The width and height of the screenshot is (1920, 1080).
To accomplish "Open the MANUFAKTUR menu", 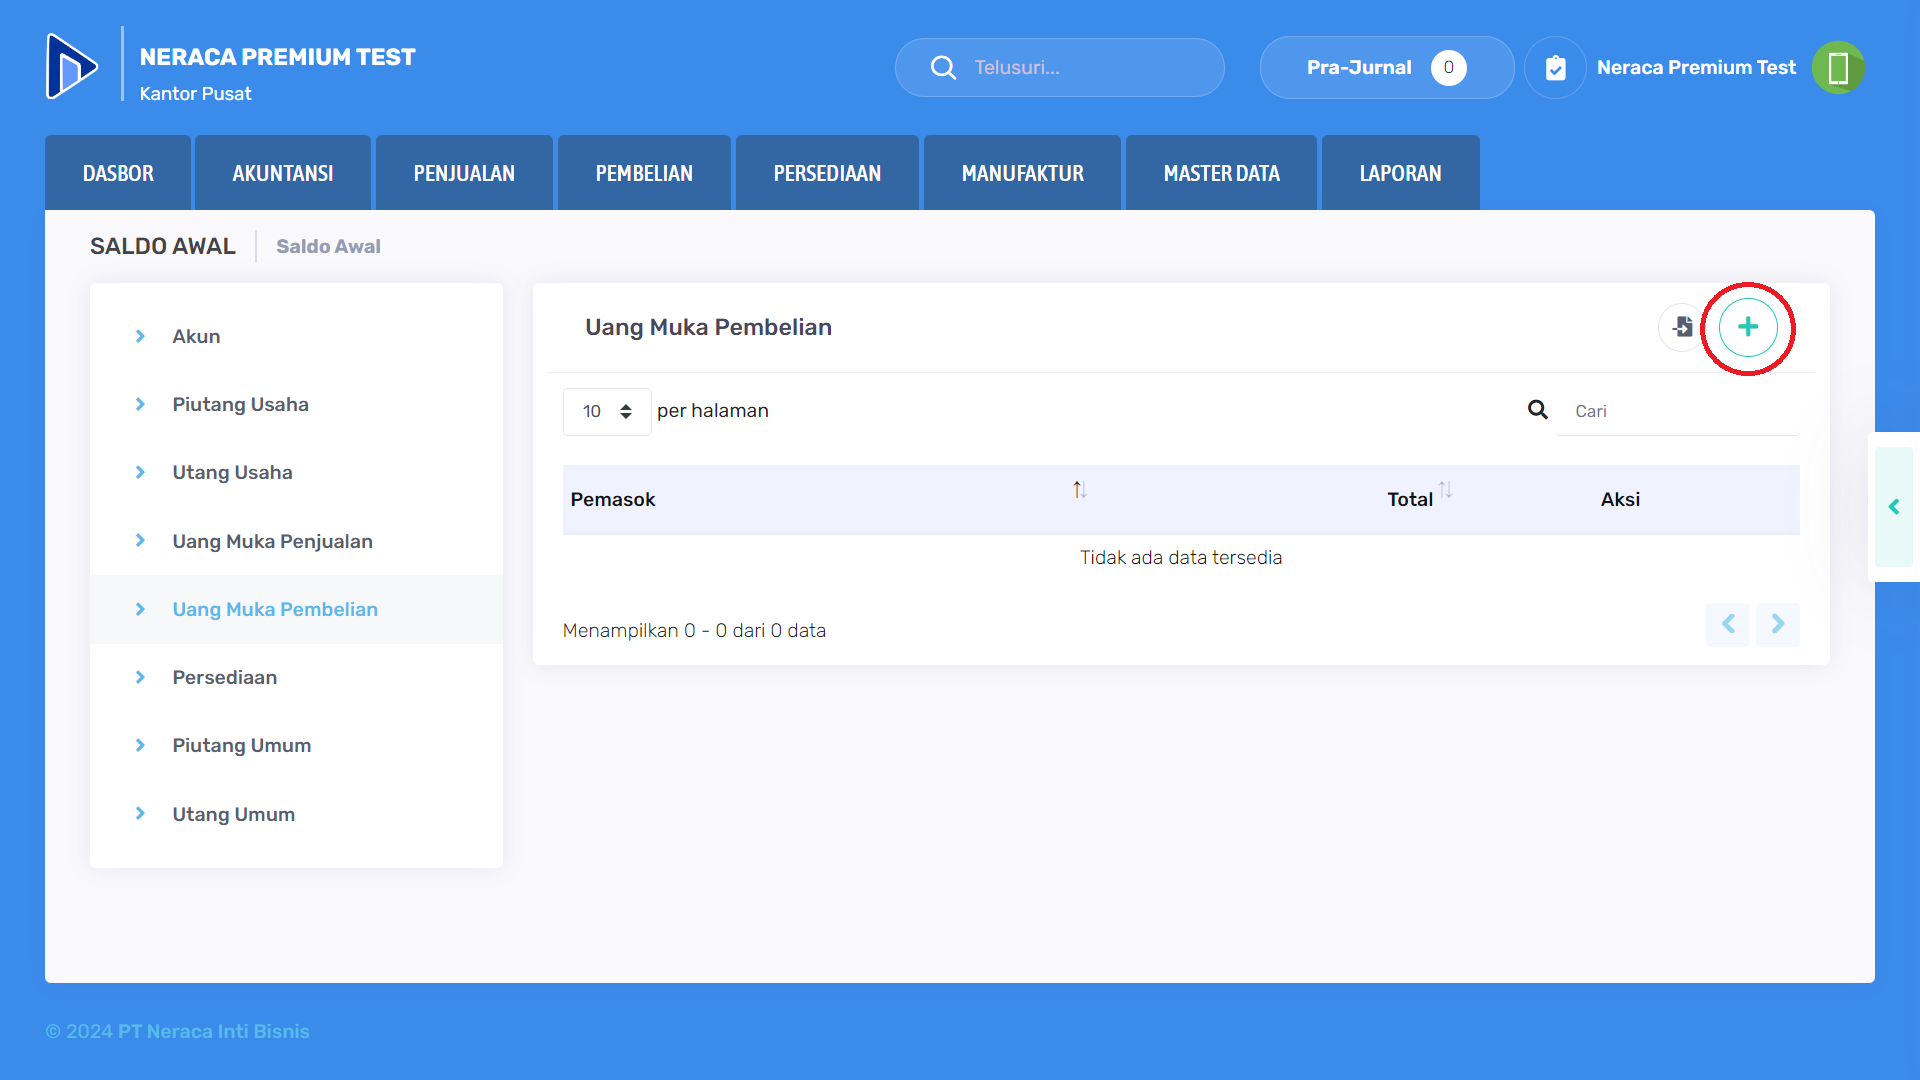I will click(x=1022, y=173).
